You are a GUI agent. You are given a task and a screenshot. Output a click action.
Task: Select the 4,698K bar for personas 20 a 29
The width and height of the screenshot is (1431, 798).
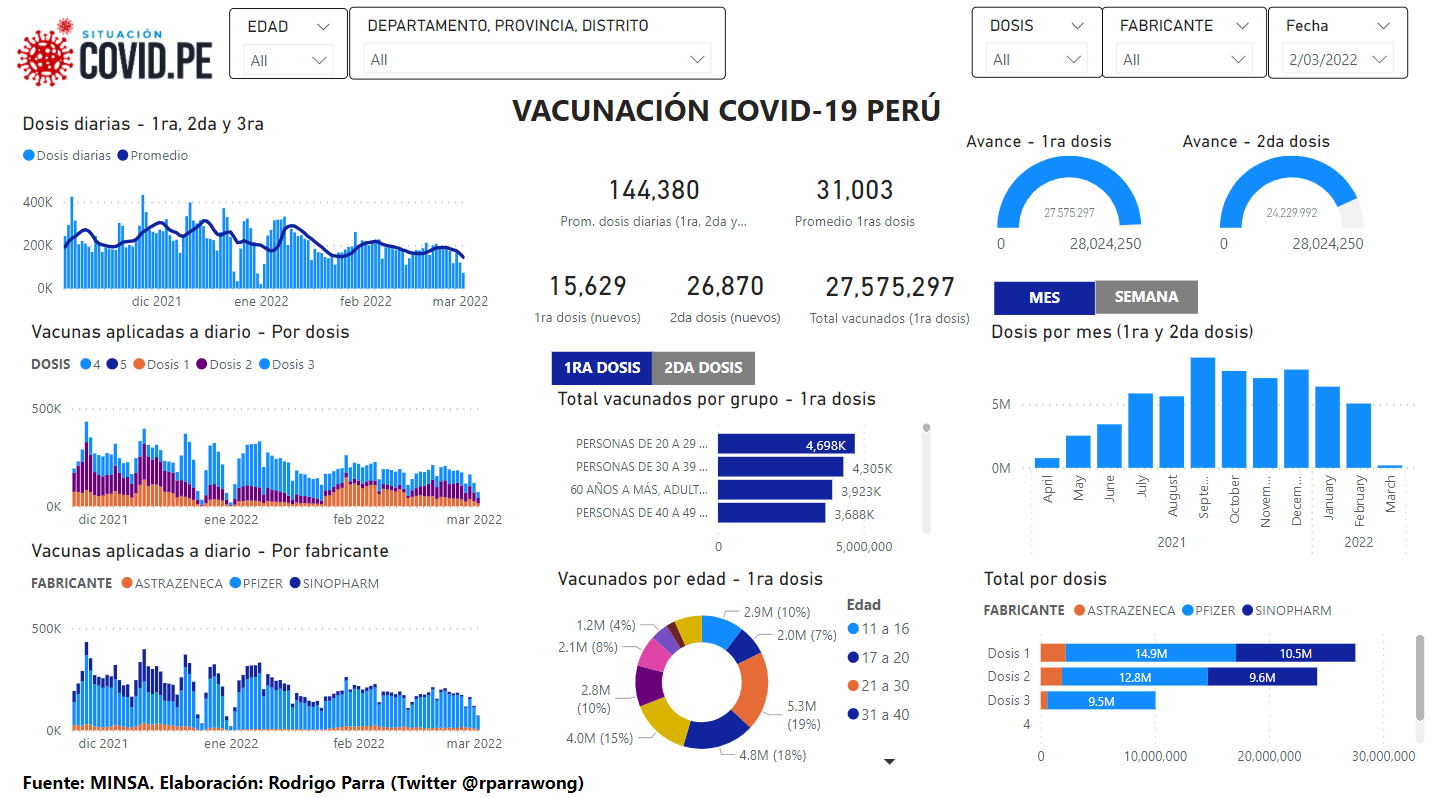786,444
